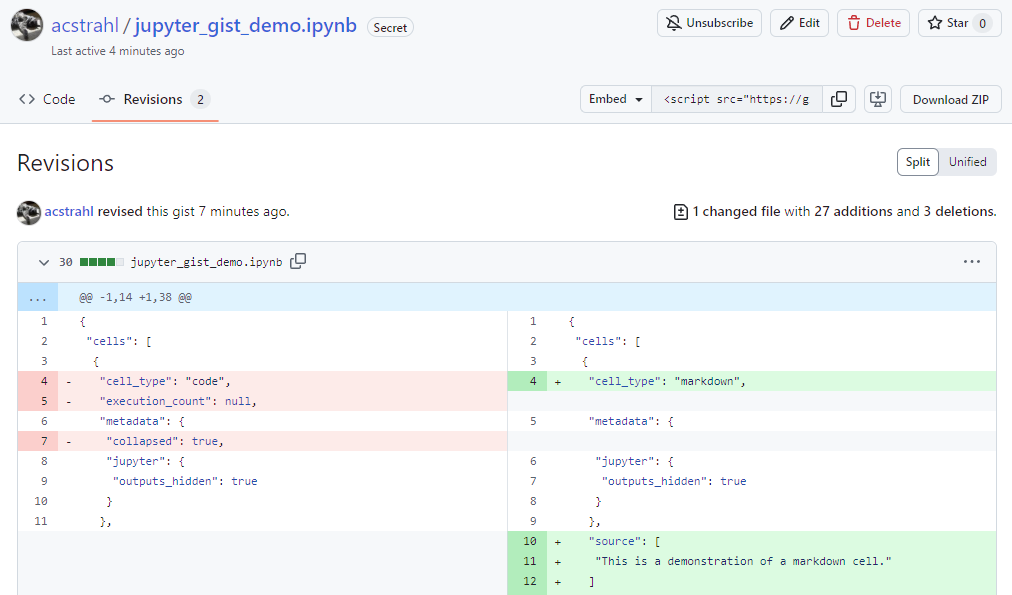The width and height of the screenshot is (1012, 595).
Task: Collapse the jupyter_gist_demo.ipynb diff
Action: (43, 262)
